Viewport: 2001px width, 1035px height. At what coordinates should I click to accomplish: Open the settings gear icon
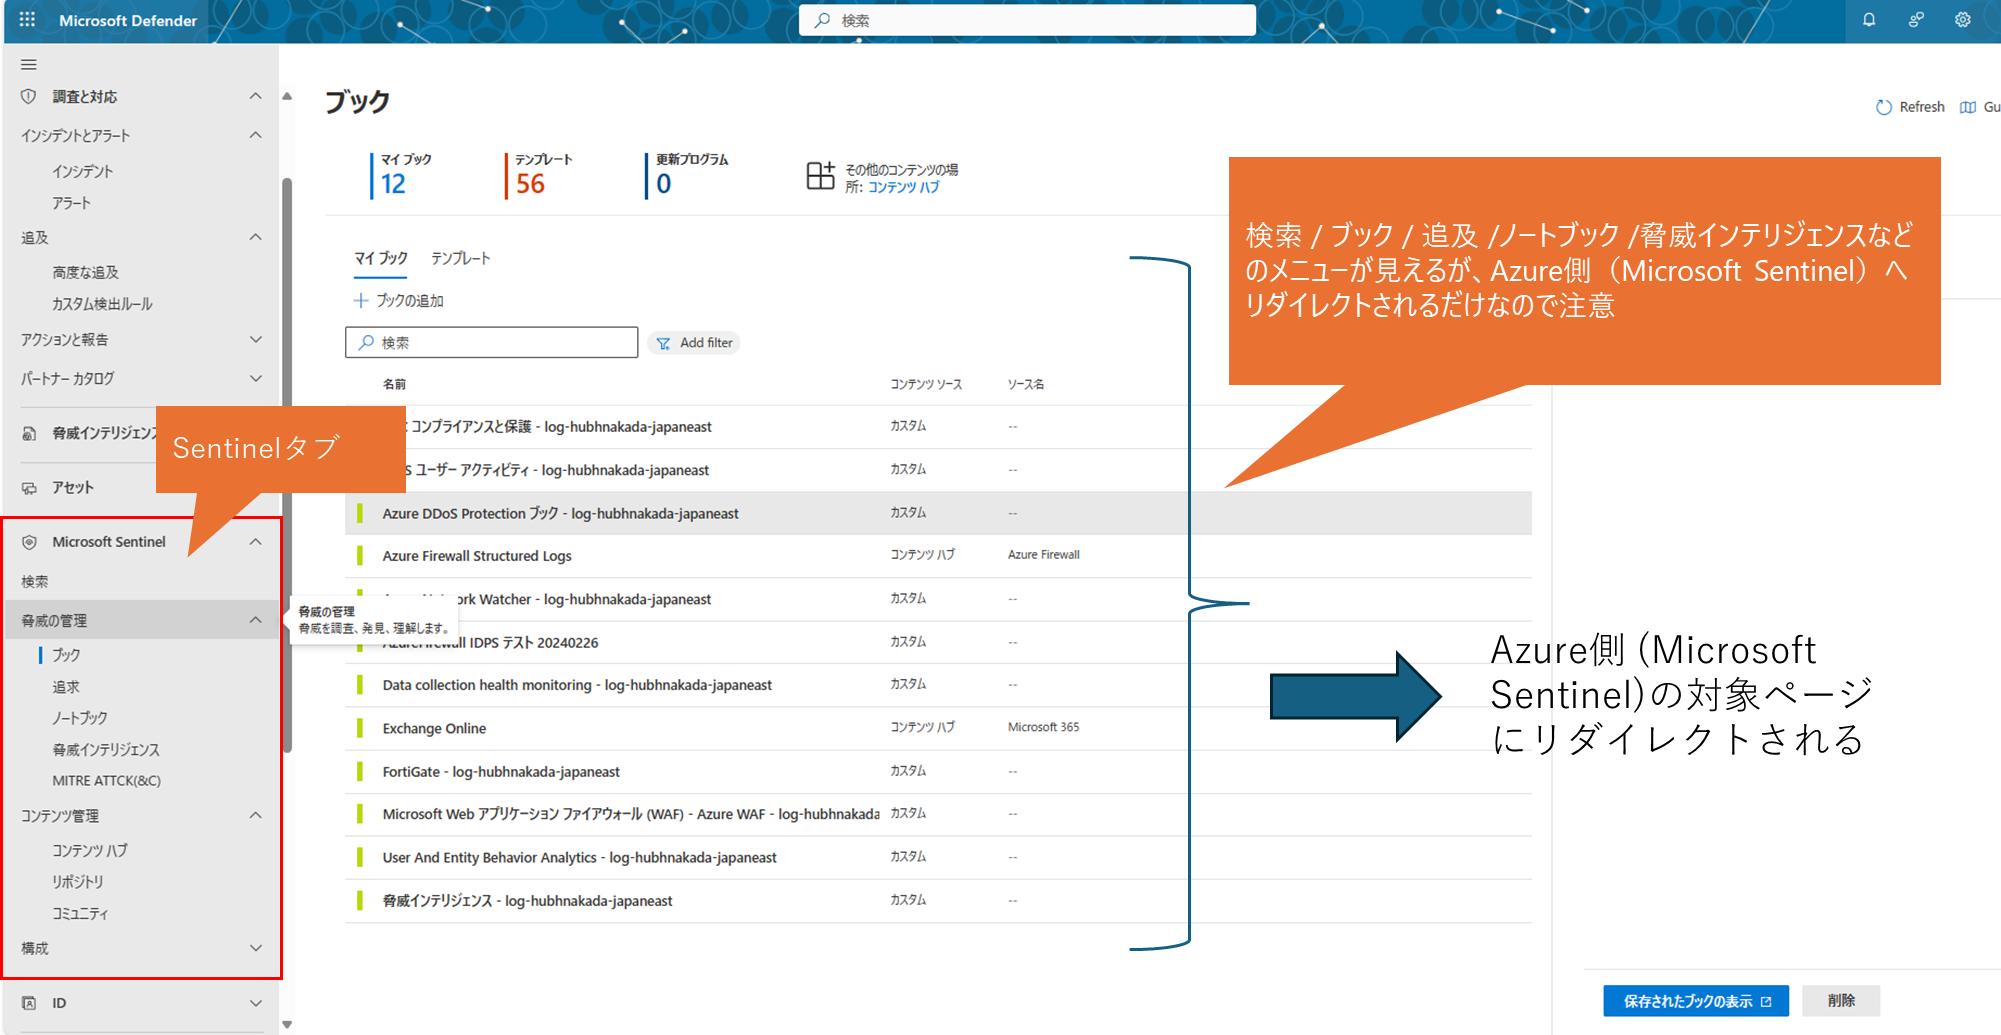1963,20
